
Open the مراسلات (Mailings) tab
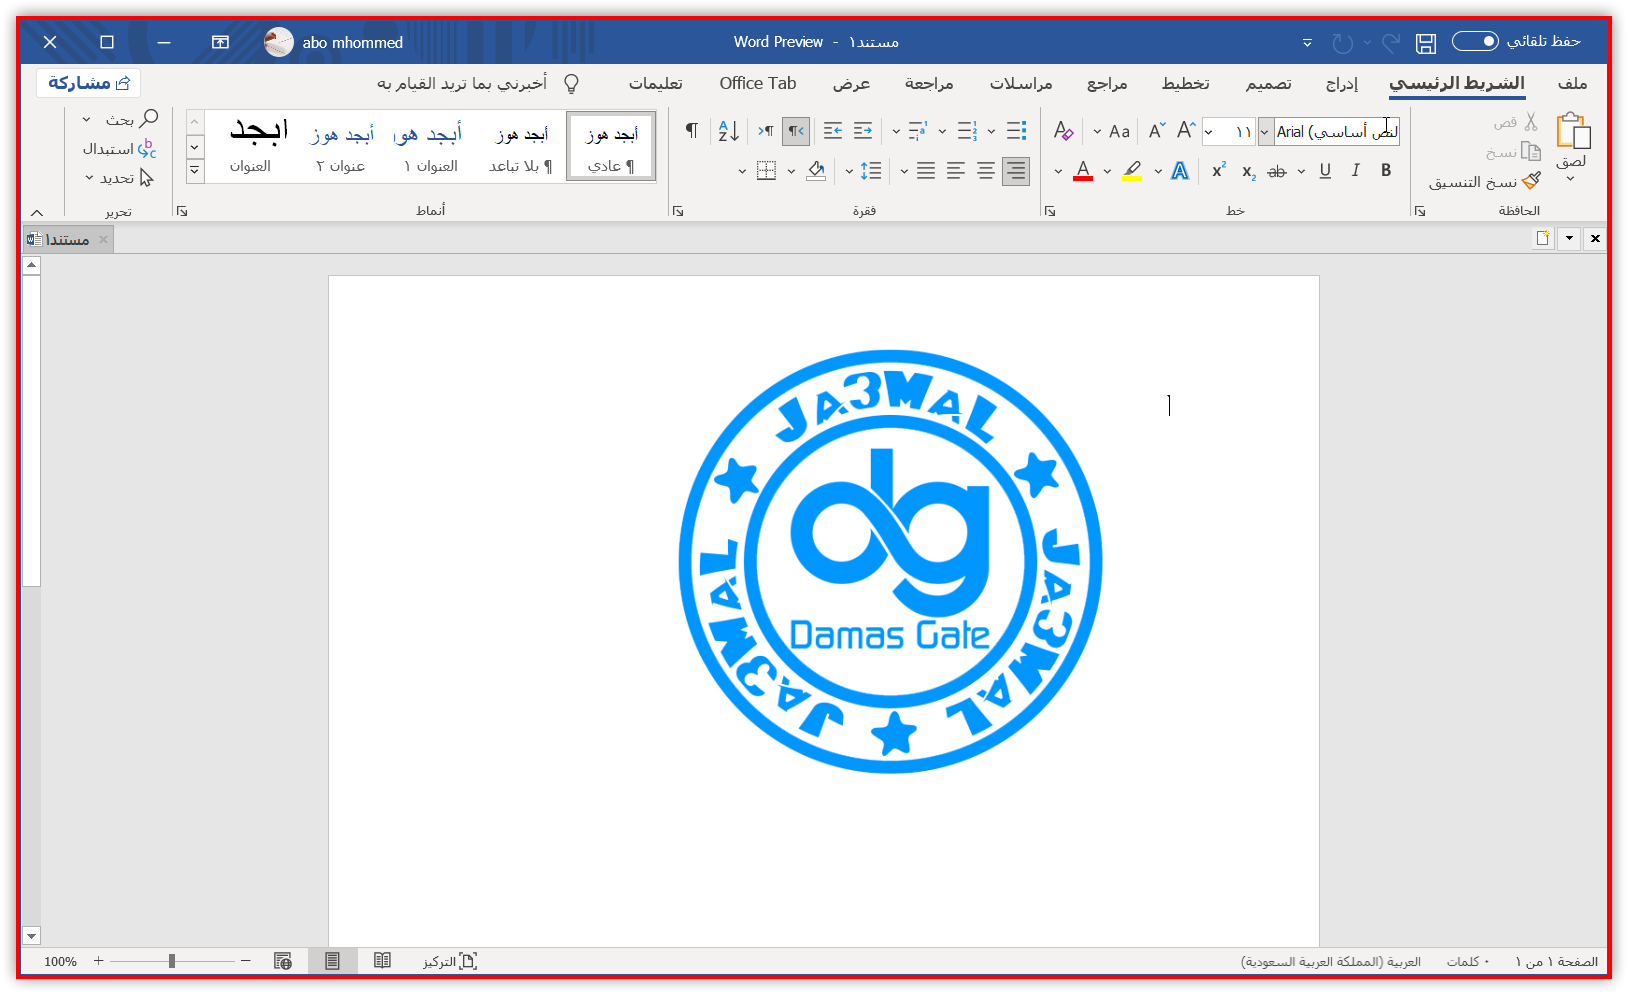tap(1021, 83)
